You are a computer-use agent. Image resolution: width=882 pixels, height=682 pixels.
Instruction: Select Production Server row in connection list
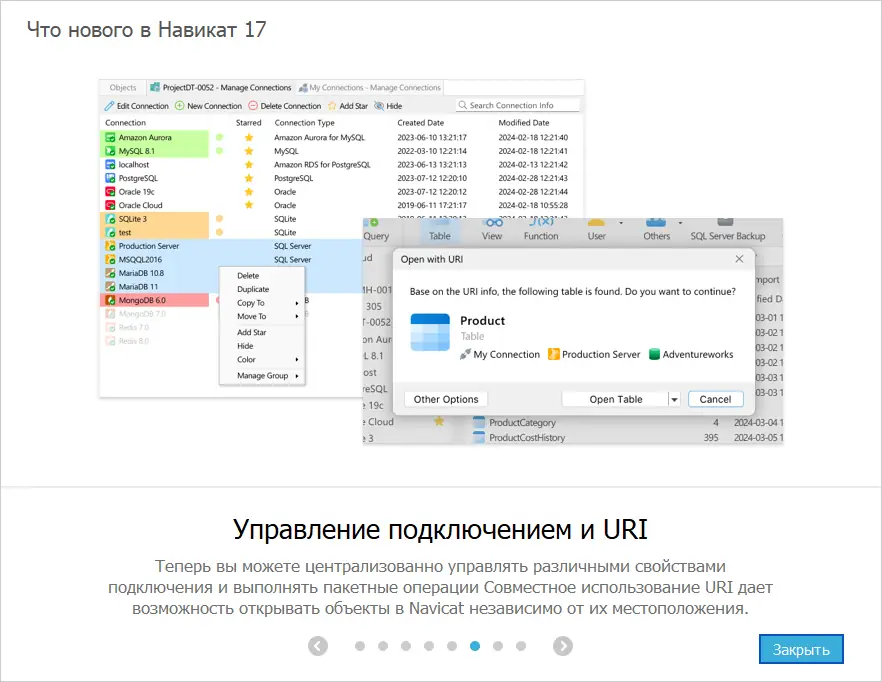coord(231,246)
